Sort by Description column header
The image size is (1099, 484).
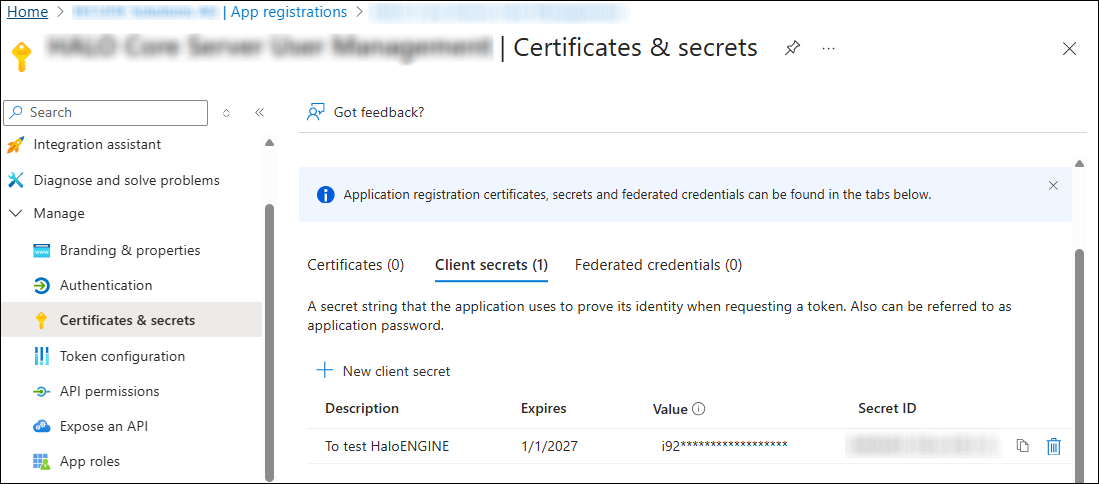tap(362, 408)
